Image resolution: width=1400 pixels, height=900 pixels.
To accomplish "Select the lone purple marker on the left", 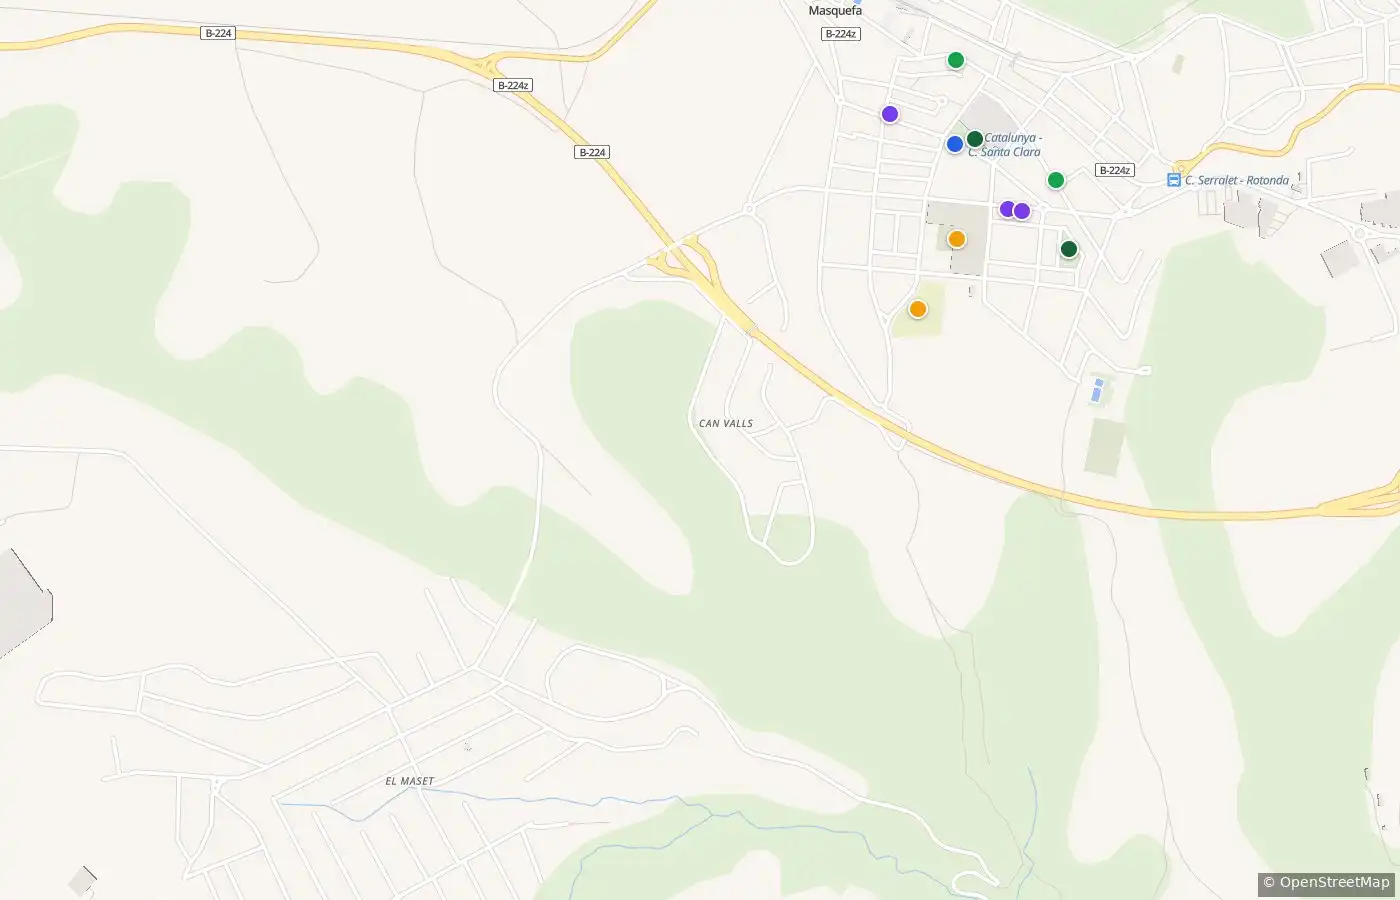I will pyautogui.click(x=890, y=114).
